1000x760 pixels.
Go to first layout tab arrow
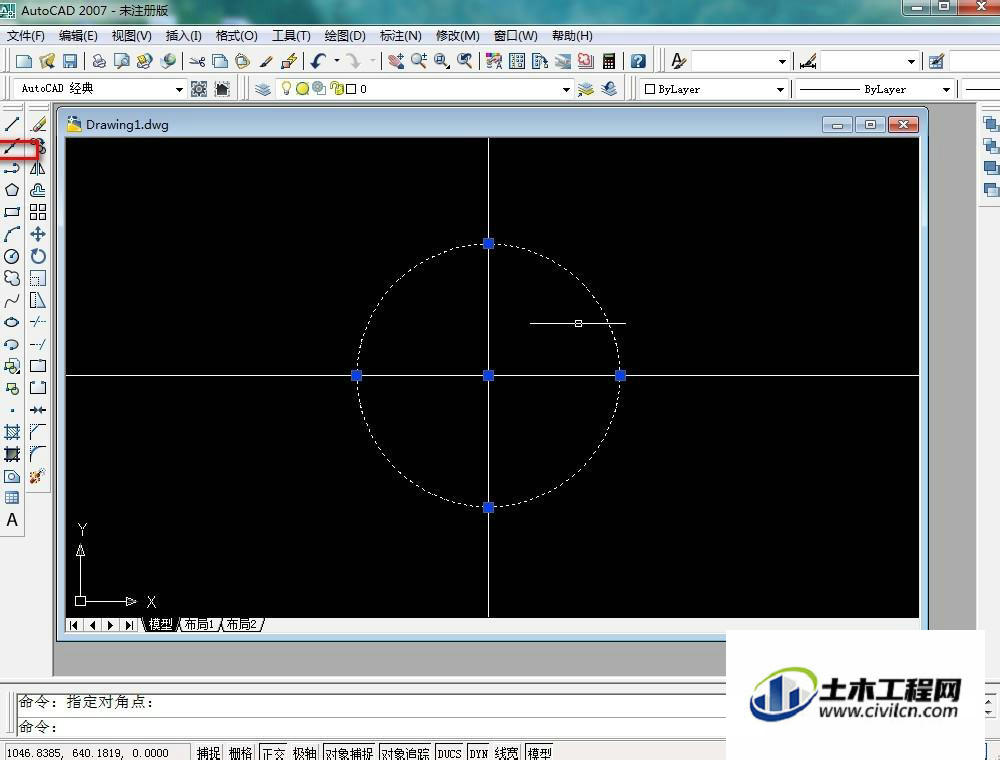point(74,625)
